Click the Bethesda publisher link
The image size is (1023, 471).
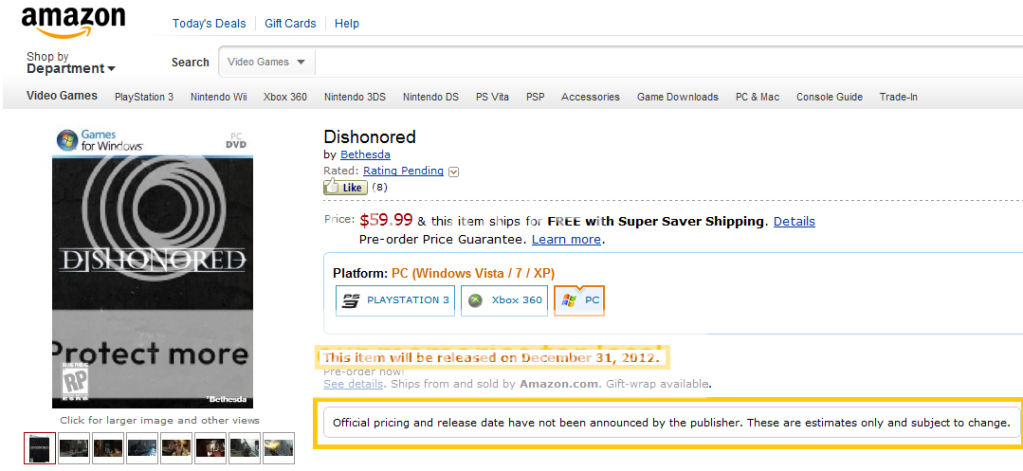tap(365, 155)
